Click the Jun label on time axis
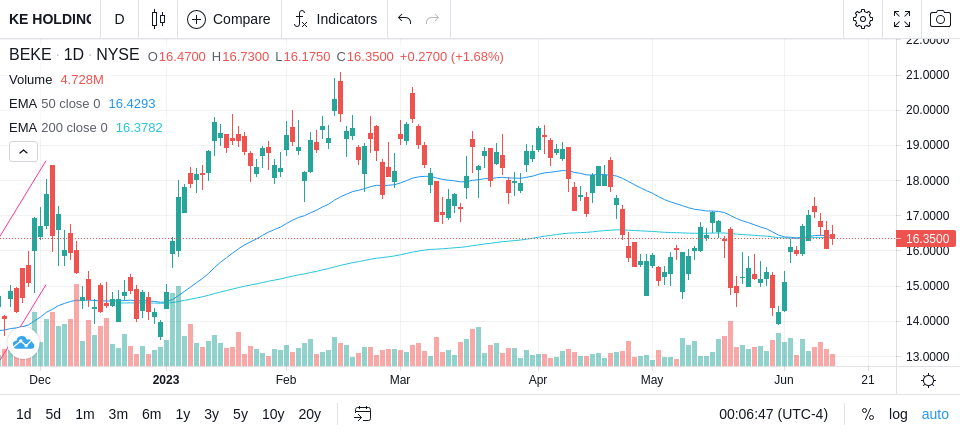Screen dimensions: 960x433 (x=784, y=380)
